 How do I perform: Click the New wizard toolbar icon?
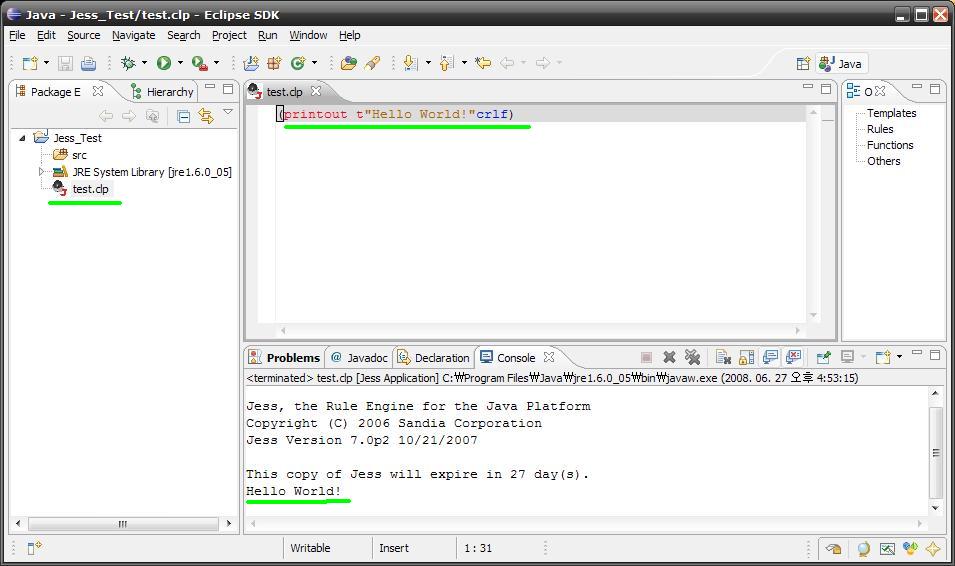tap(30, 63)
